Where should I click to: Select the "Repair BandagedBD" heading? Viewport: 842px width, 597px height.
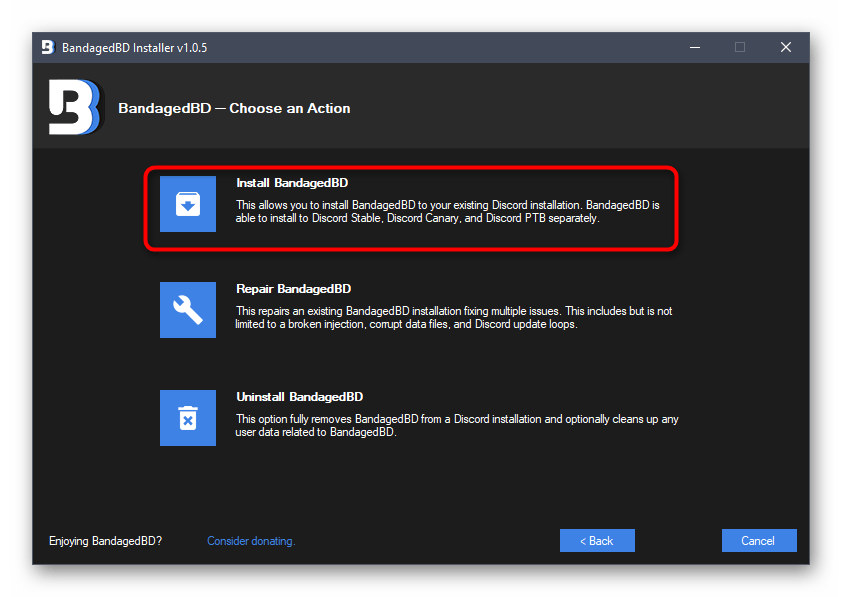[x=294, y=289]
